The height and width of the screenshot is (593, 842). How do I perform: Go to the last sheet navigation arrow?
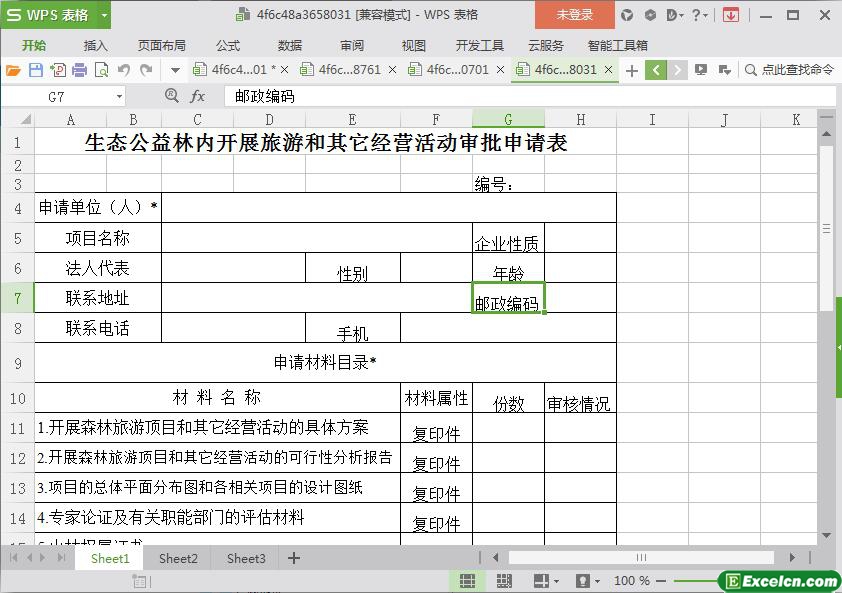click(x=62, y=558)
